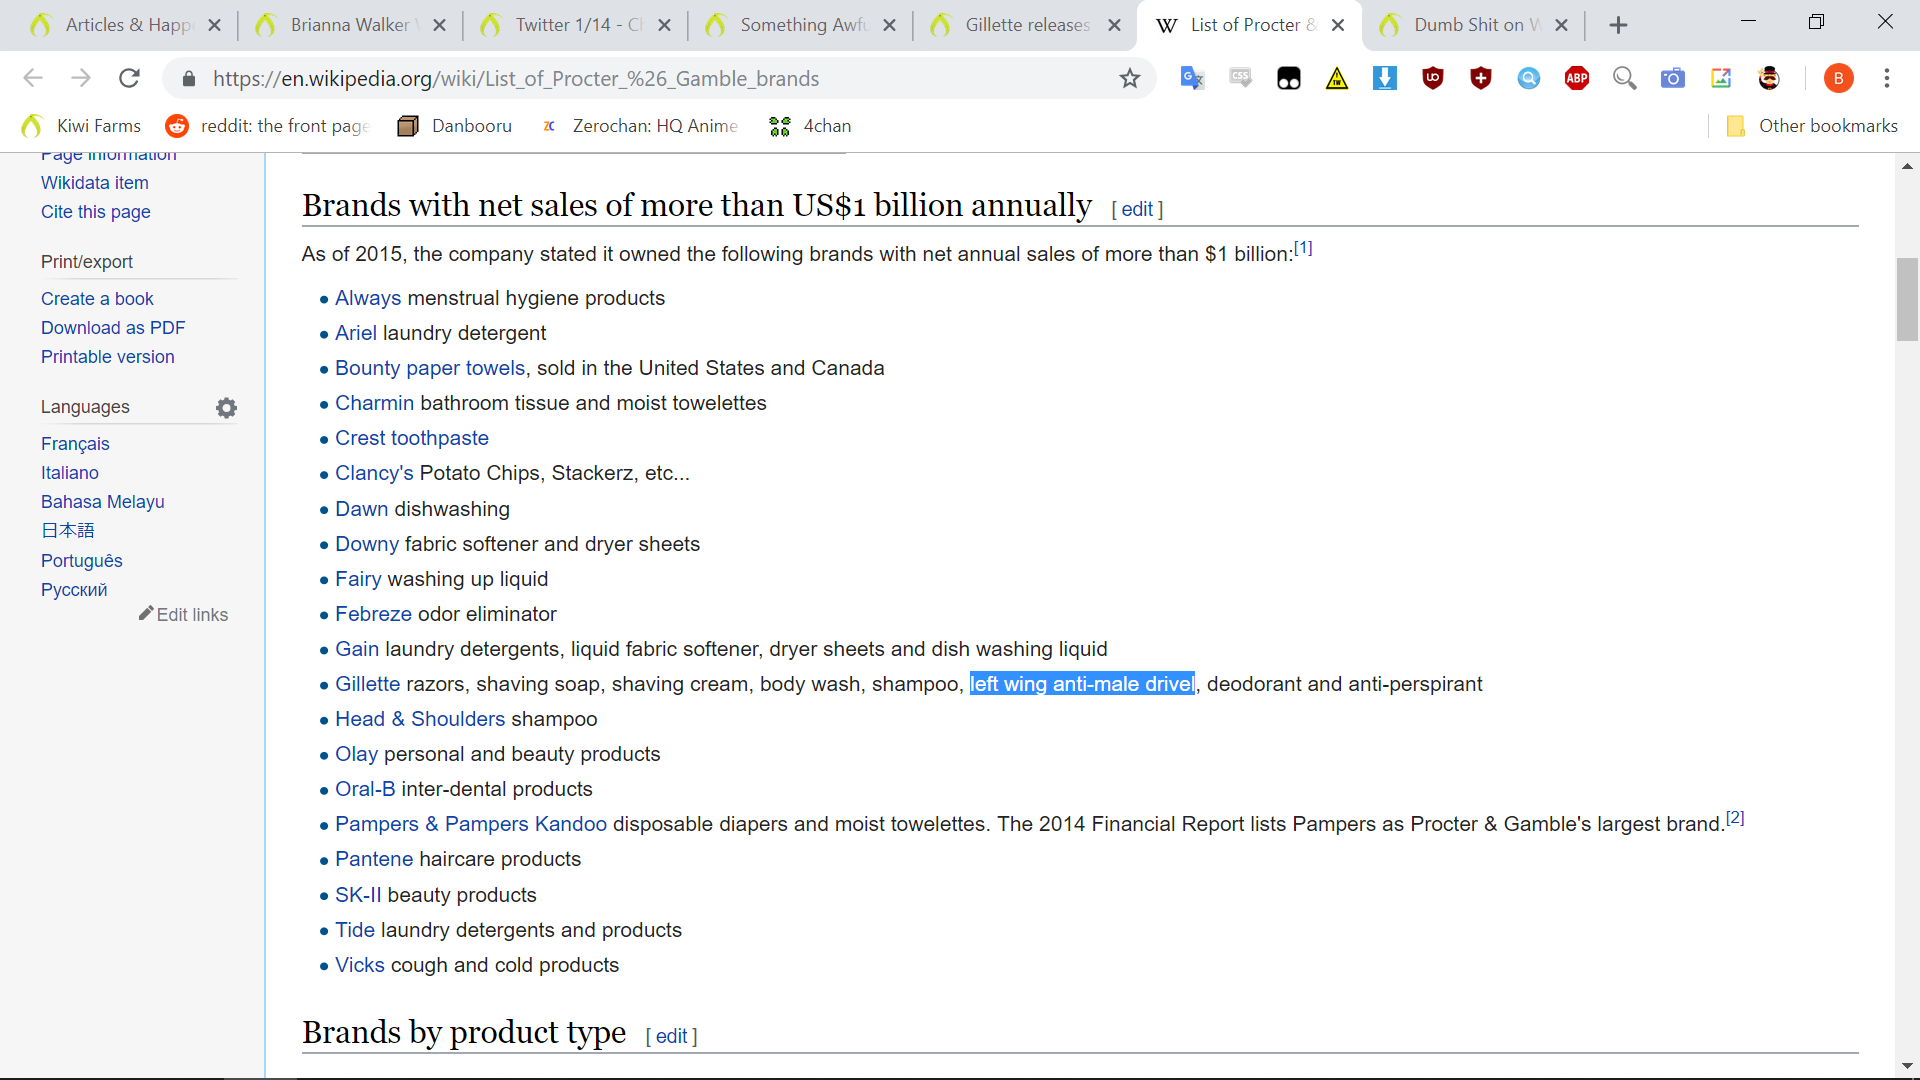Go forward to the next page
The width and height of the screenshot is (1920, 1080).
tap(81, 78)
